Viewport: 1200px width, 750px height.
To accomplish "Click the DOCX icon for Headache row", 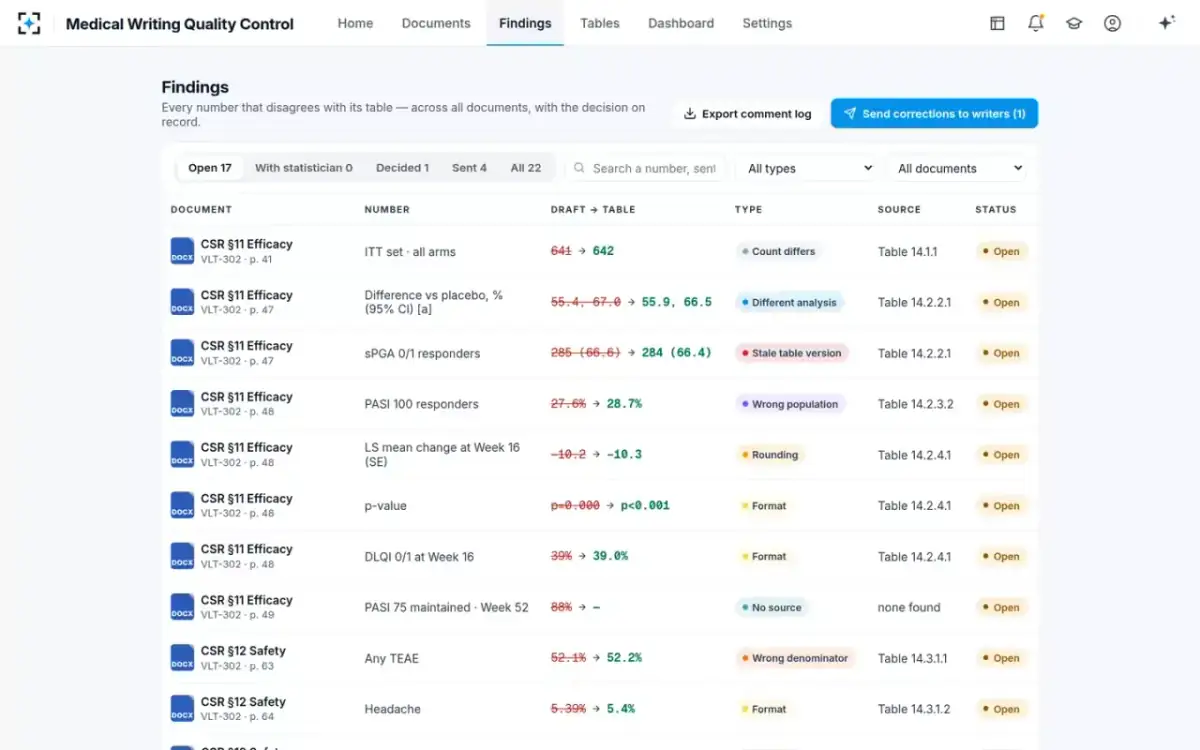I will (182, 709).
